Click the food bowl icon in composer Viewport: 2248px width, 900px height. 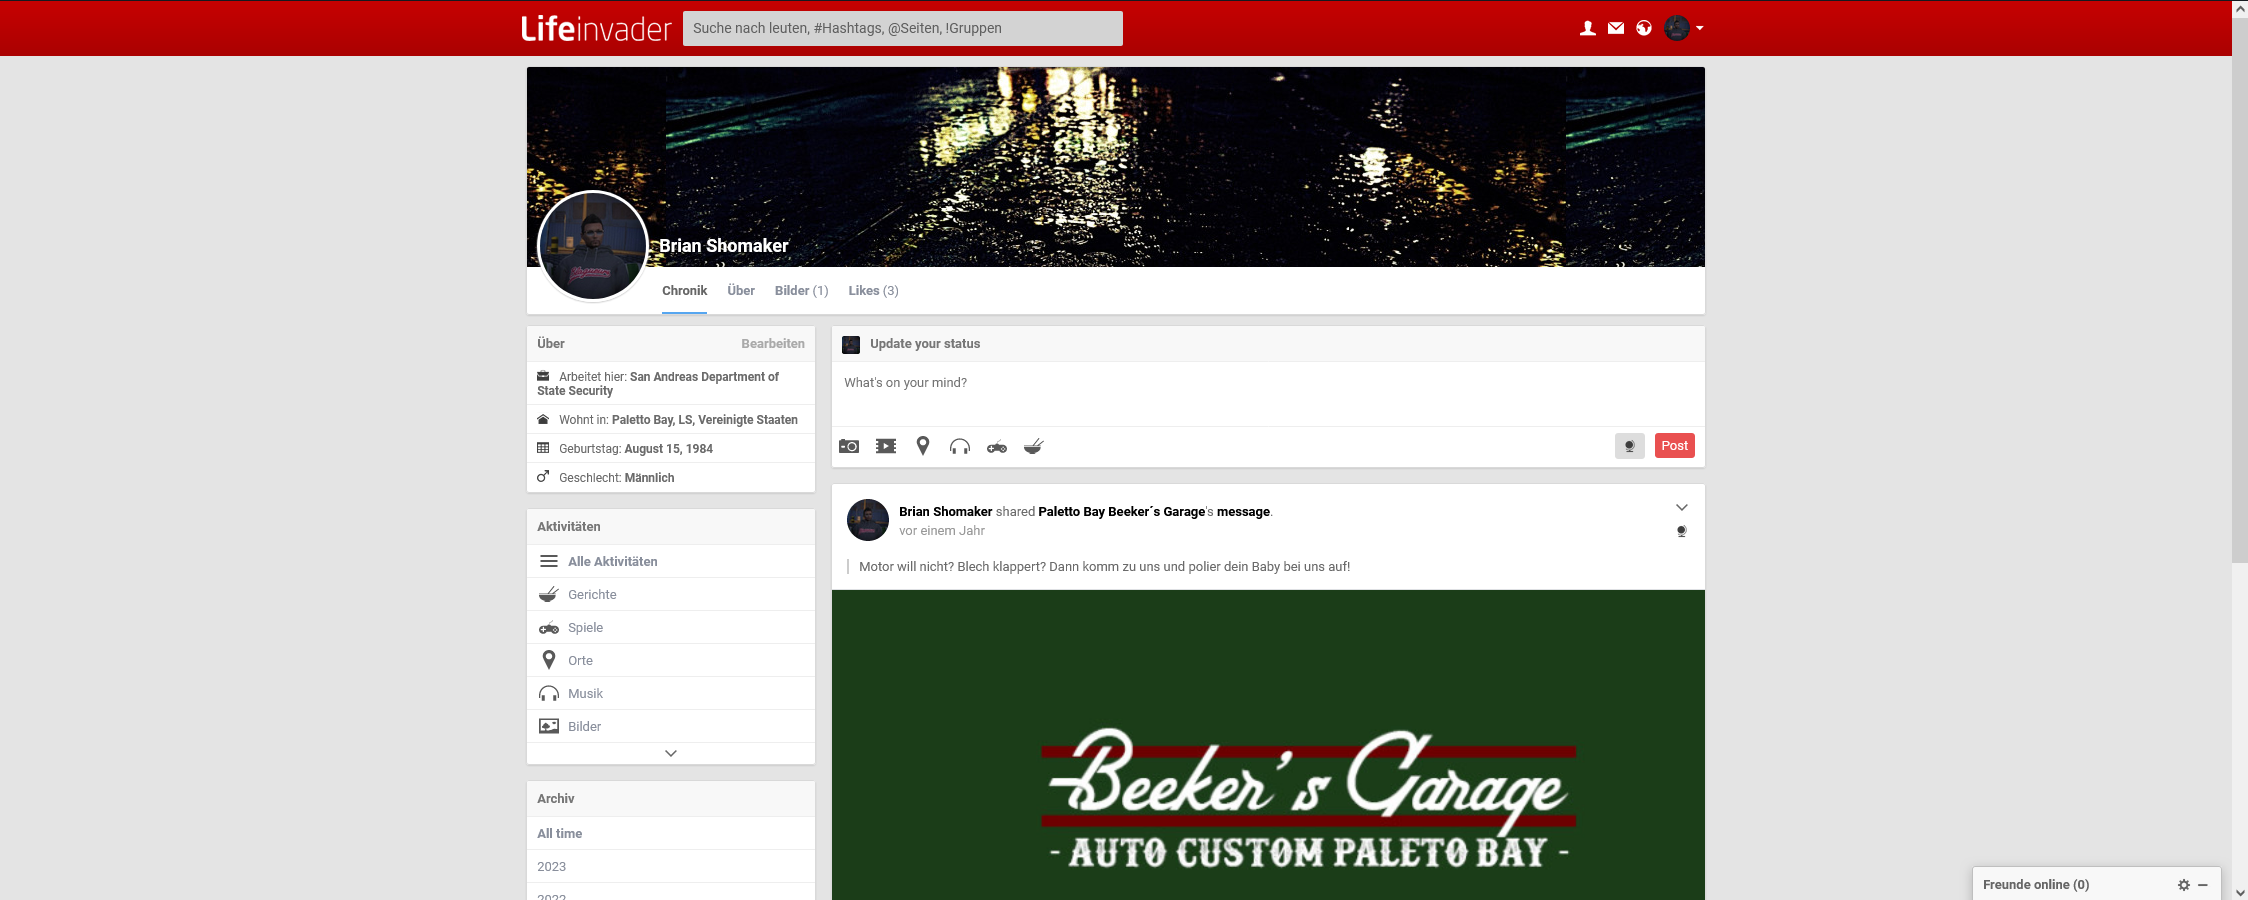1034,446
